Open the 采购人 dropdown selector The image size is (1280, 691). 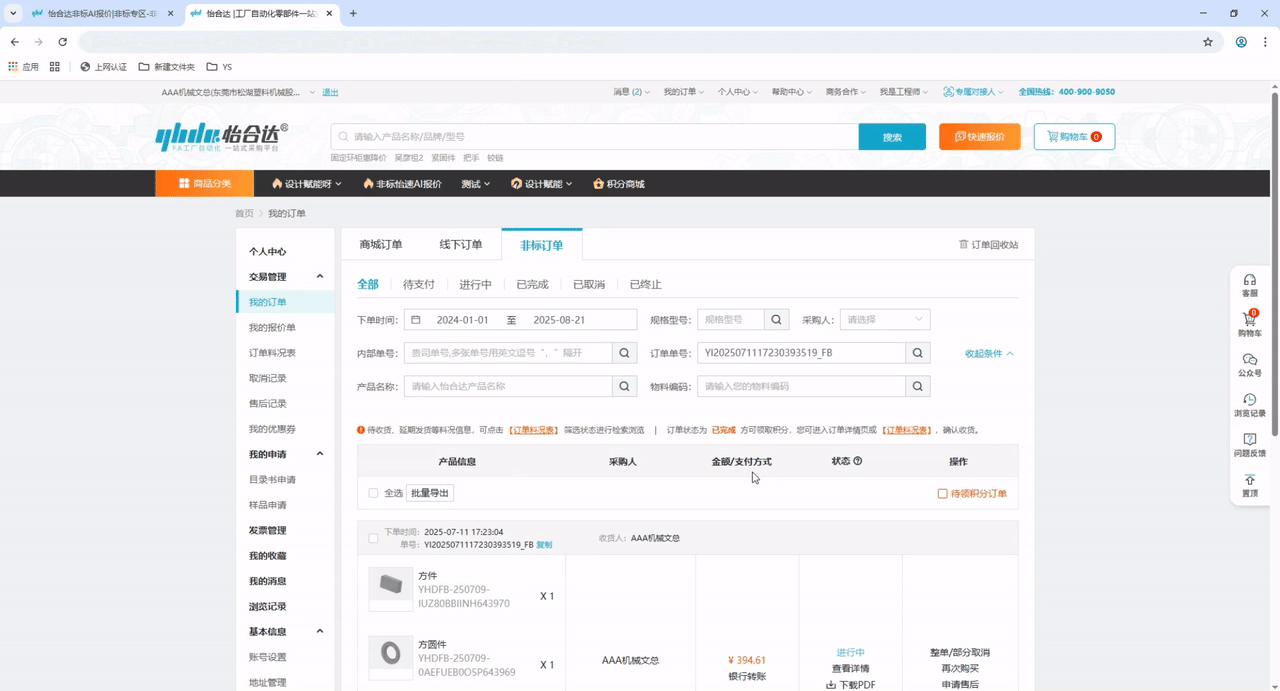[884, 320]
